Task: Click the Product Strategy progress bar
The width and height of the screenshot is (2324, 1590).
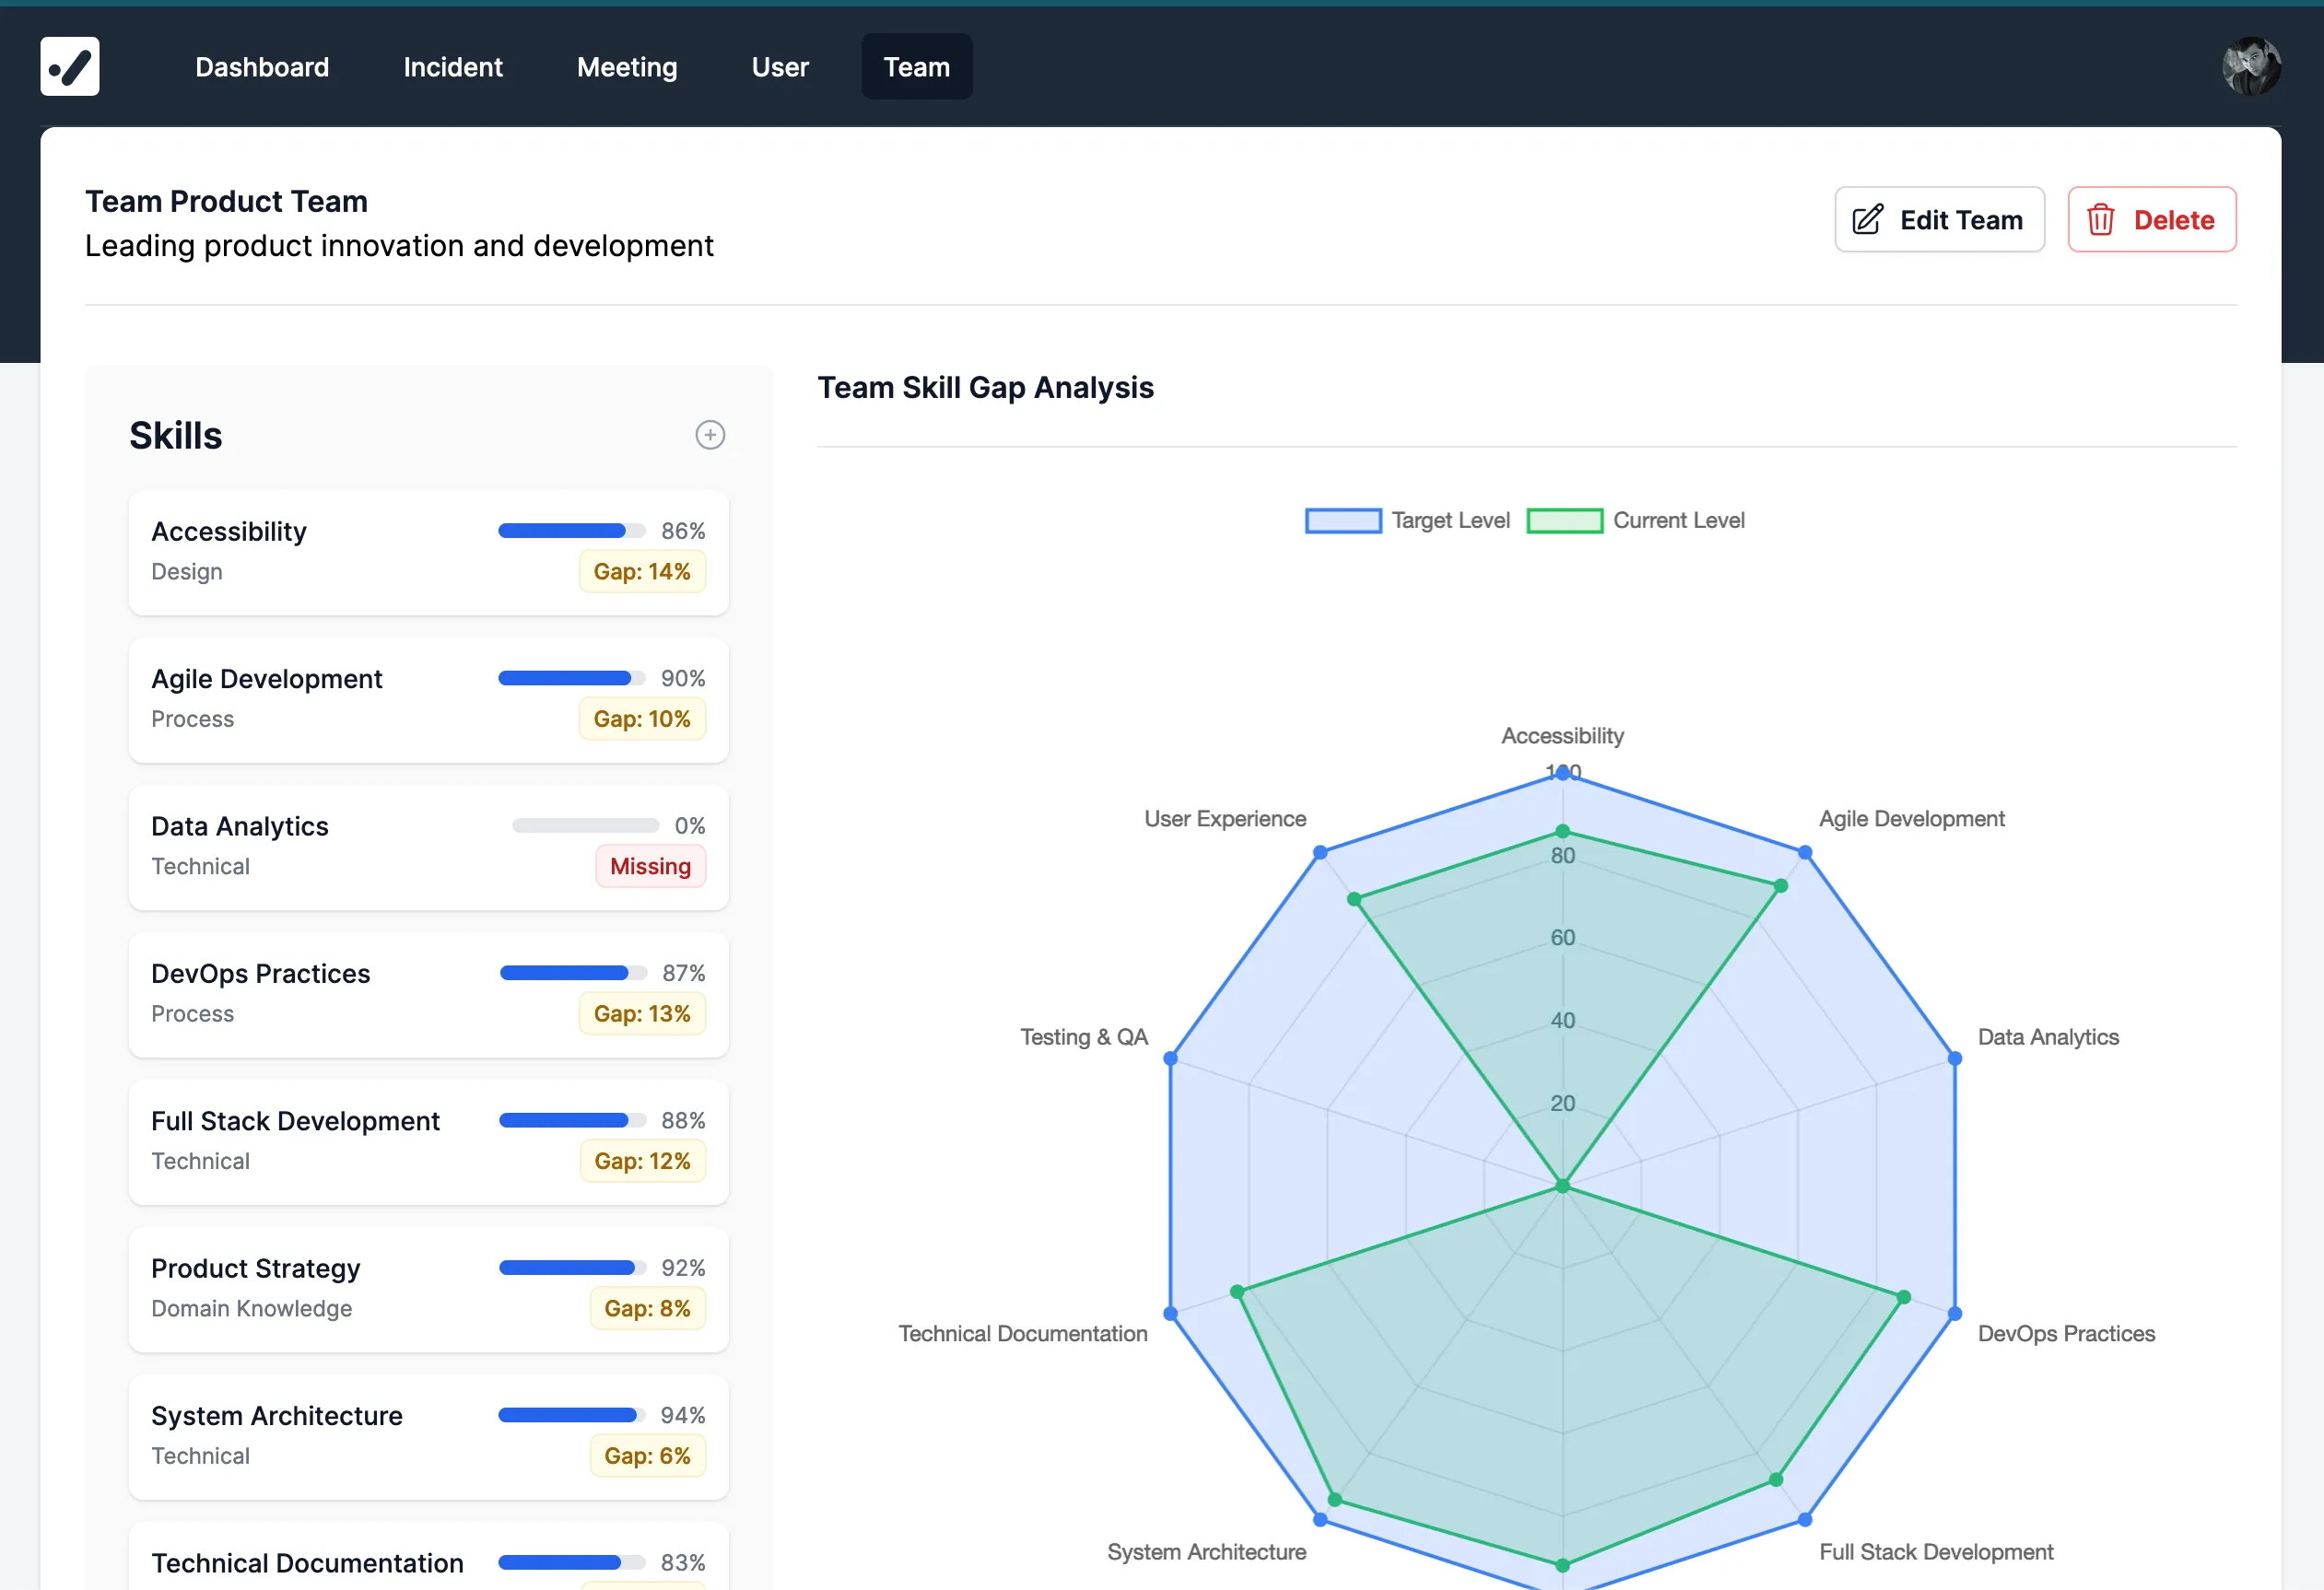Action: (573, 1268)
